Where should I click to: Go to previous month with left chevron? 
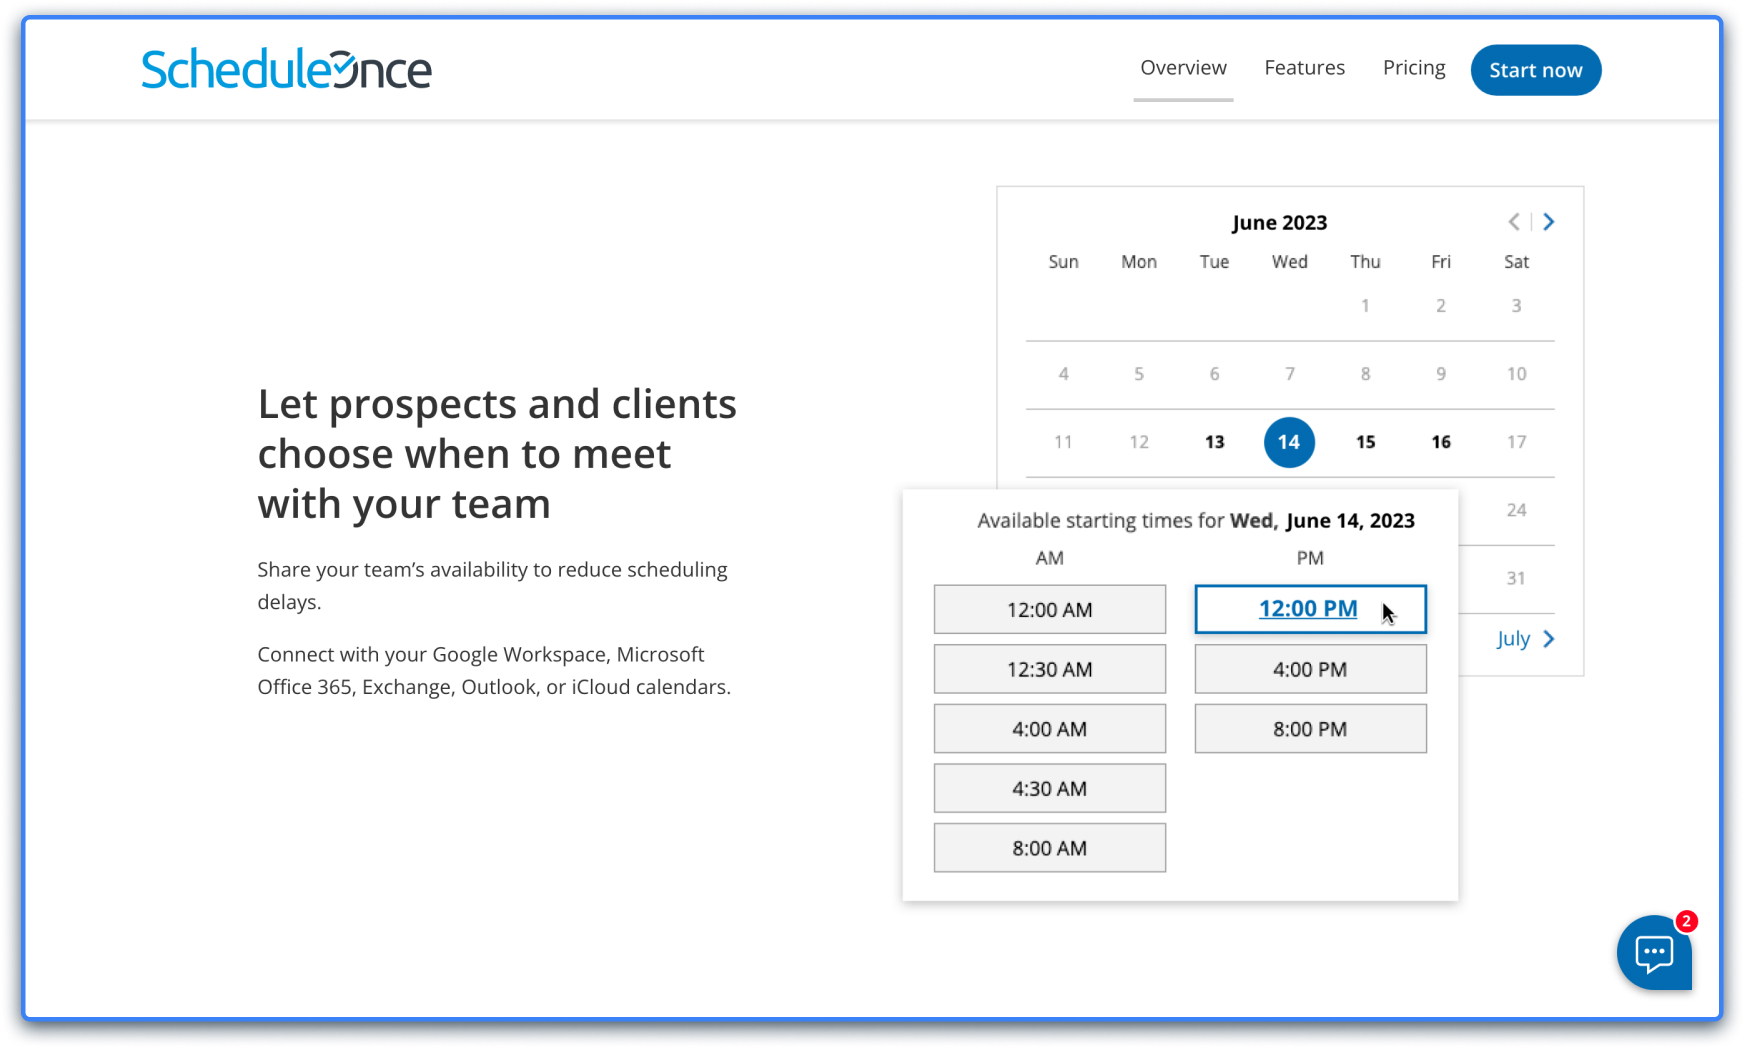tap(1514, 221)
